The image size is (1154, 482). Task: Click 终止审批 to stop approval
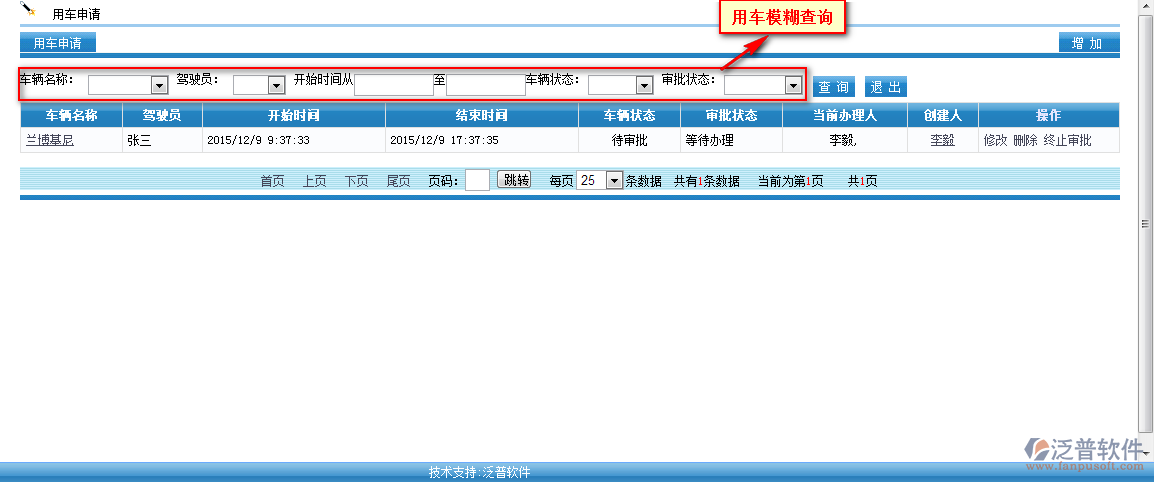coord(1067,141)
